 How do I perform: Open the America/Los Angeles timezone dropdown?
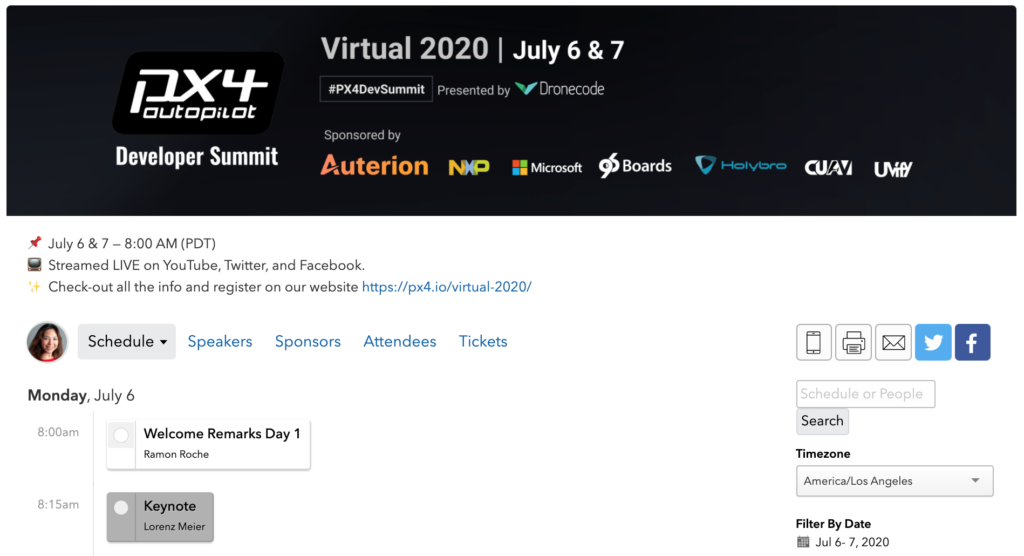tap(894, 481)
